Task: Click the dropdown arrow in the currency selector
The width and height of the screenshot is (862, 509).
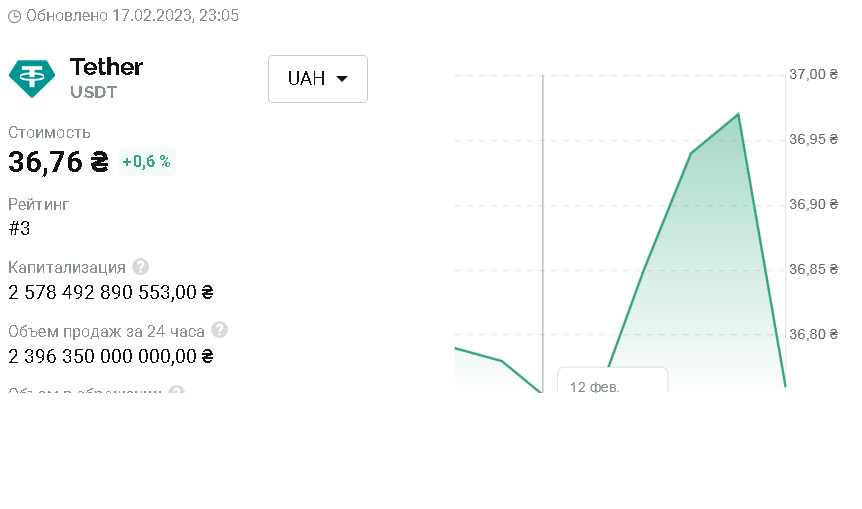Action: 342,79
